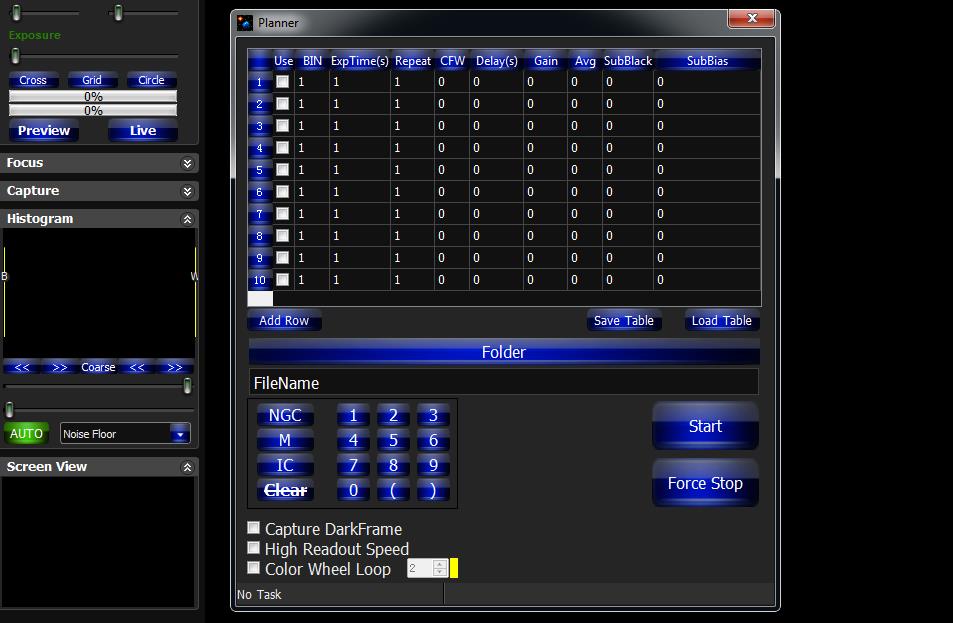The width and height of the screenshot is (953, 623).
Task: Click the Live button
Action: click(x=143, y=131)
